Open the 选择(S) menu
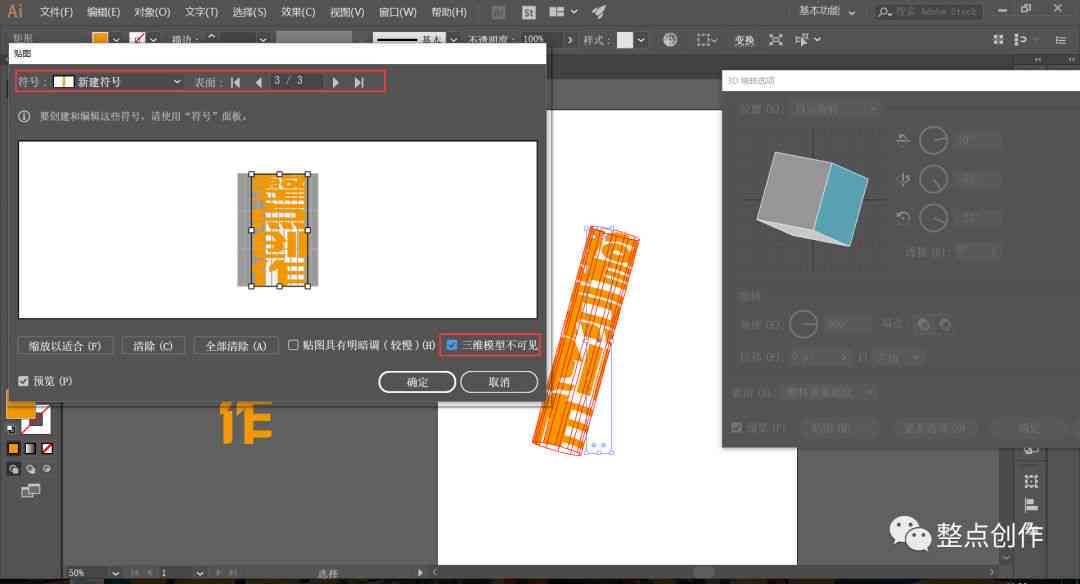 249,12
